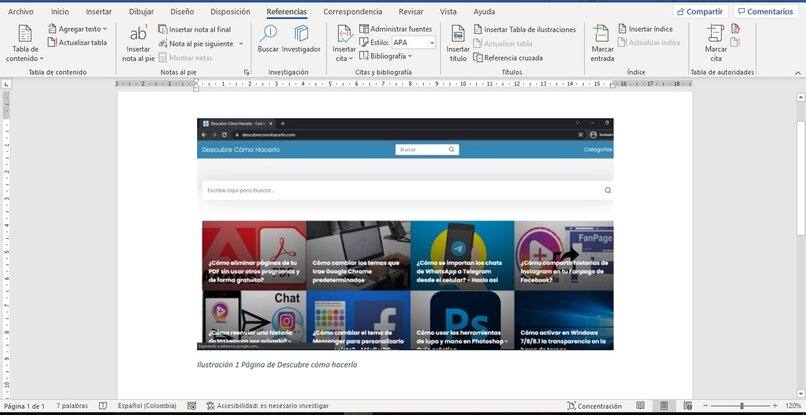
Task: Switch to Diseño de impresión view
Action: (664, 406)
